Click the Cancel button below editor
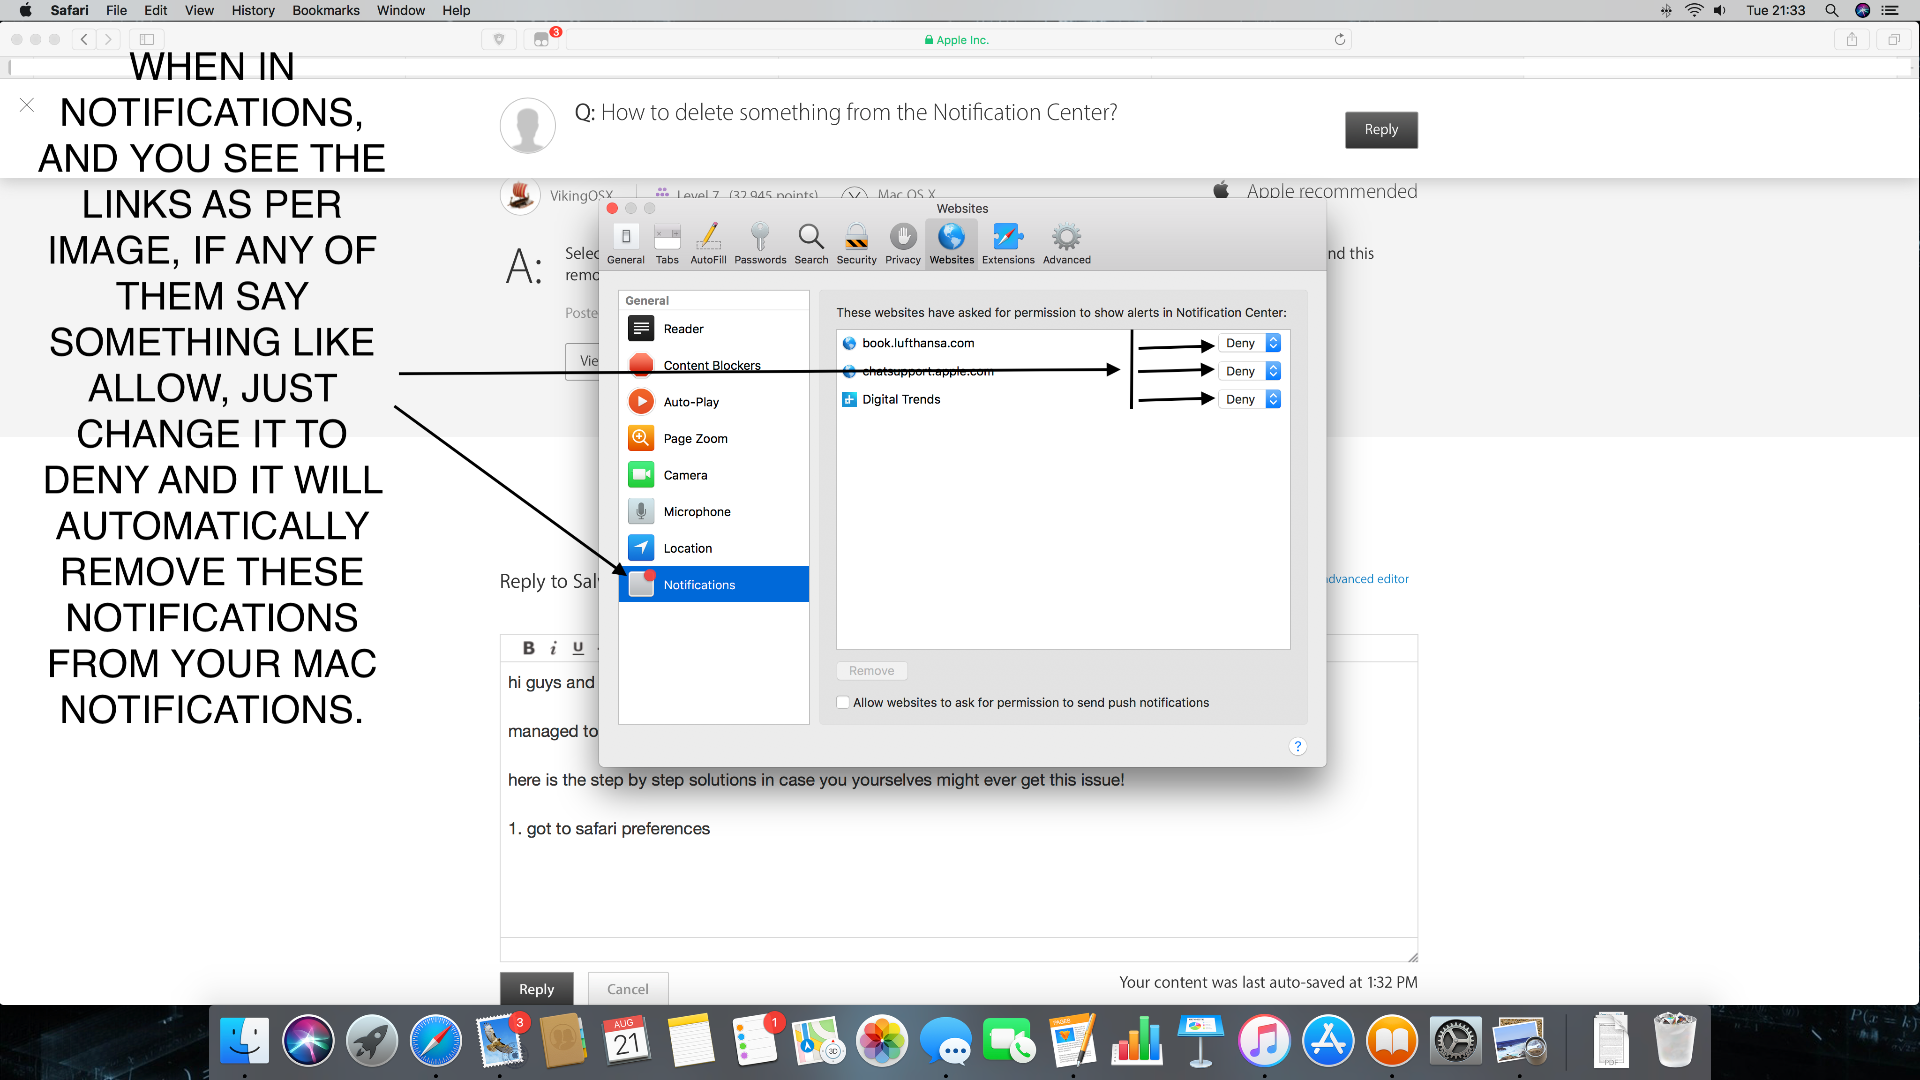The height and width of the screenshot is (1080, 1920). [627, 989]
